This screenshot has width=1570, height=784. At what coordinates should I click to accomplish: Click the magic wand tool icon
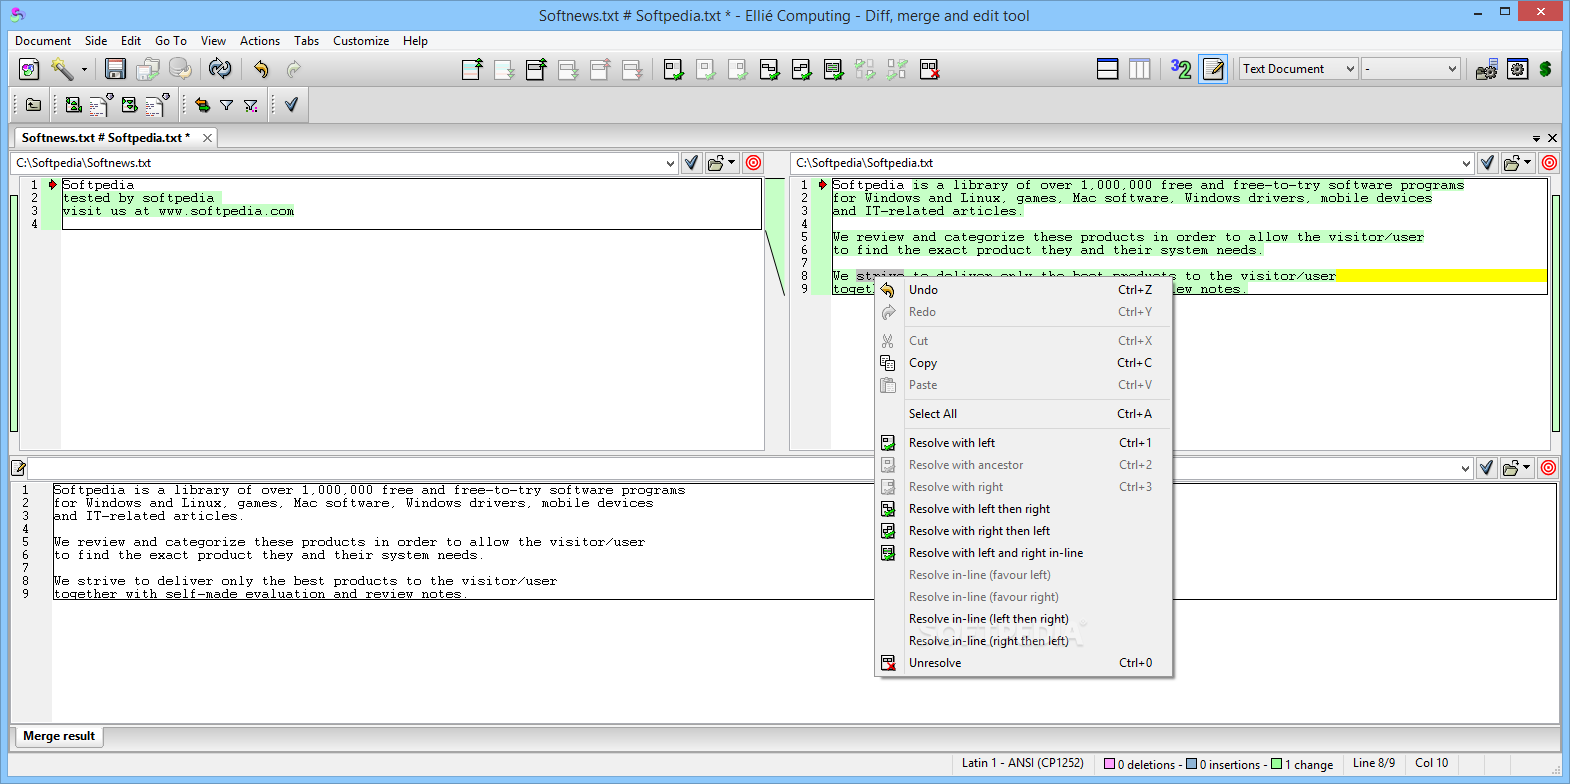pyautogui.click(x=62, y=69)
